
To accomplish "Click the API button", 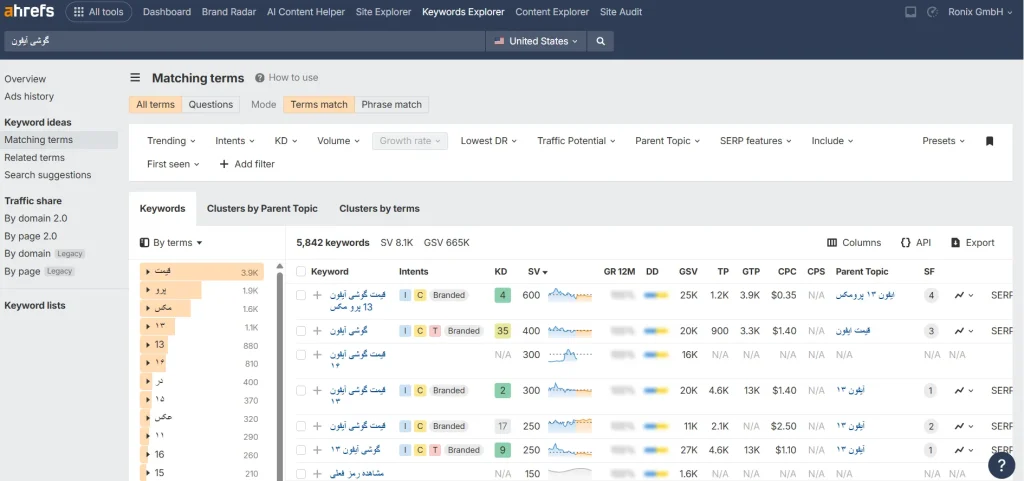I will coord(916,243).
